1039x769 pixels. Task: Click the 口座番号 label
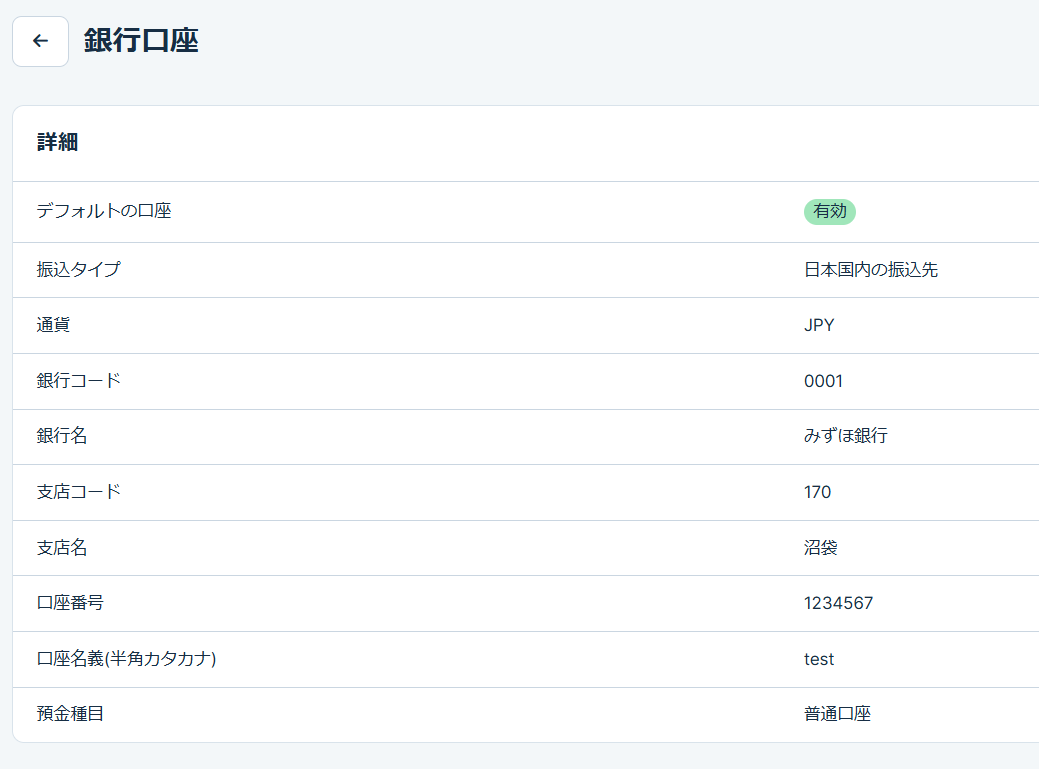[70, 603]
